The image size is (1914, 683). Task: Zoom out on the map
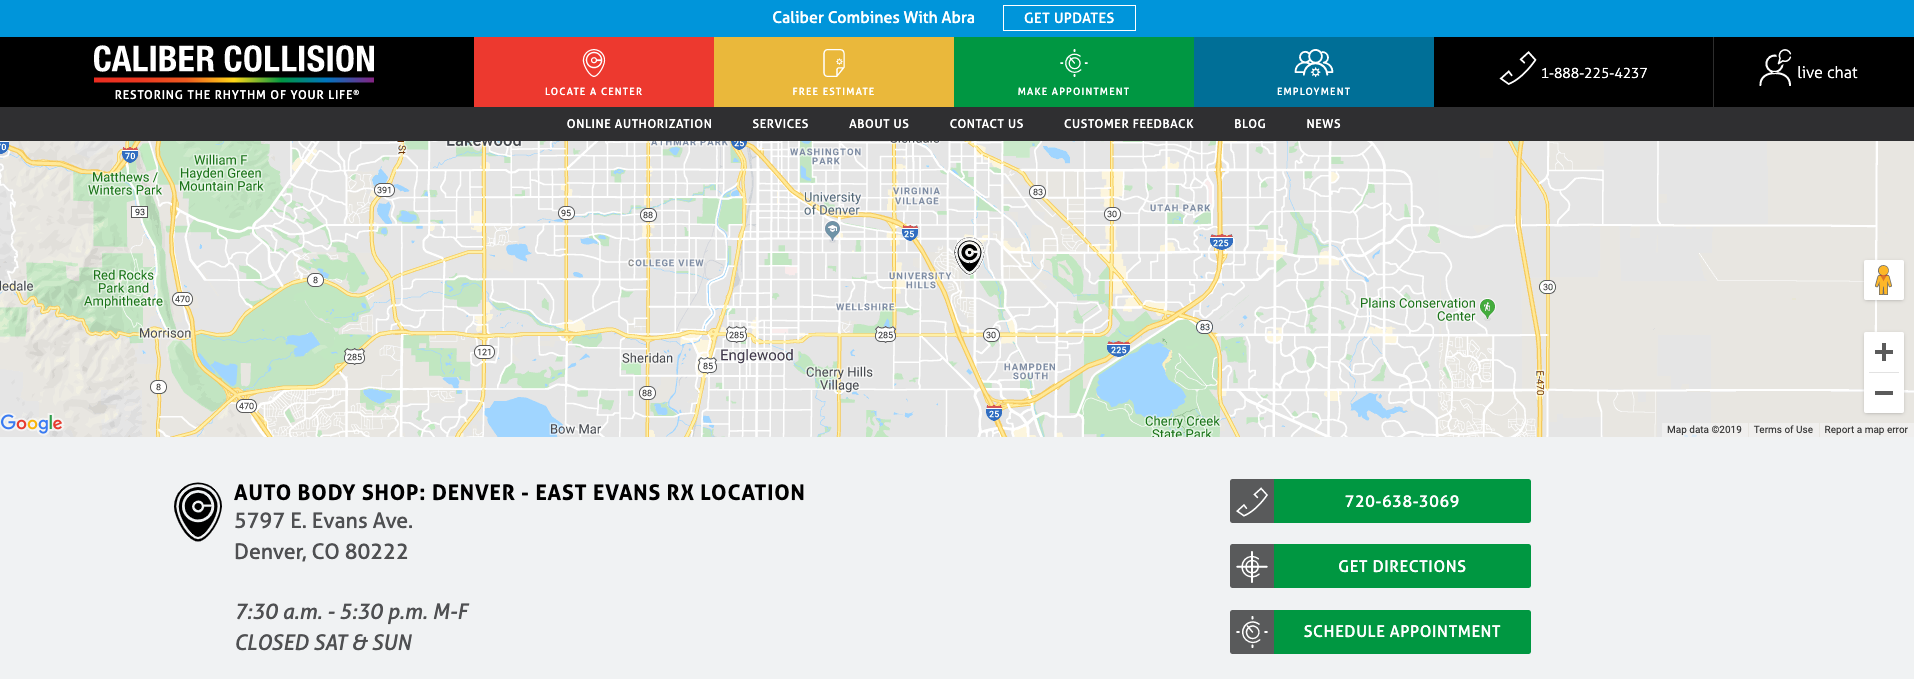1883,393
